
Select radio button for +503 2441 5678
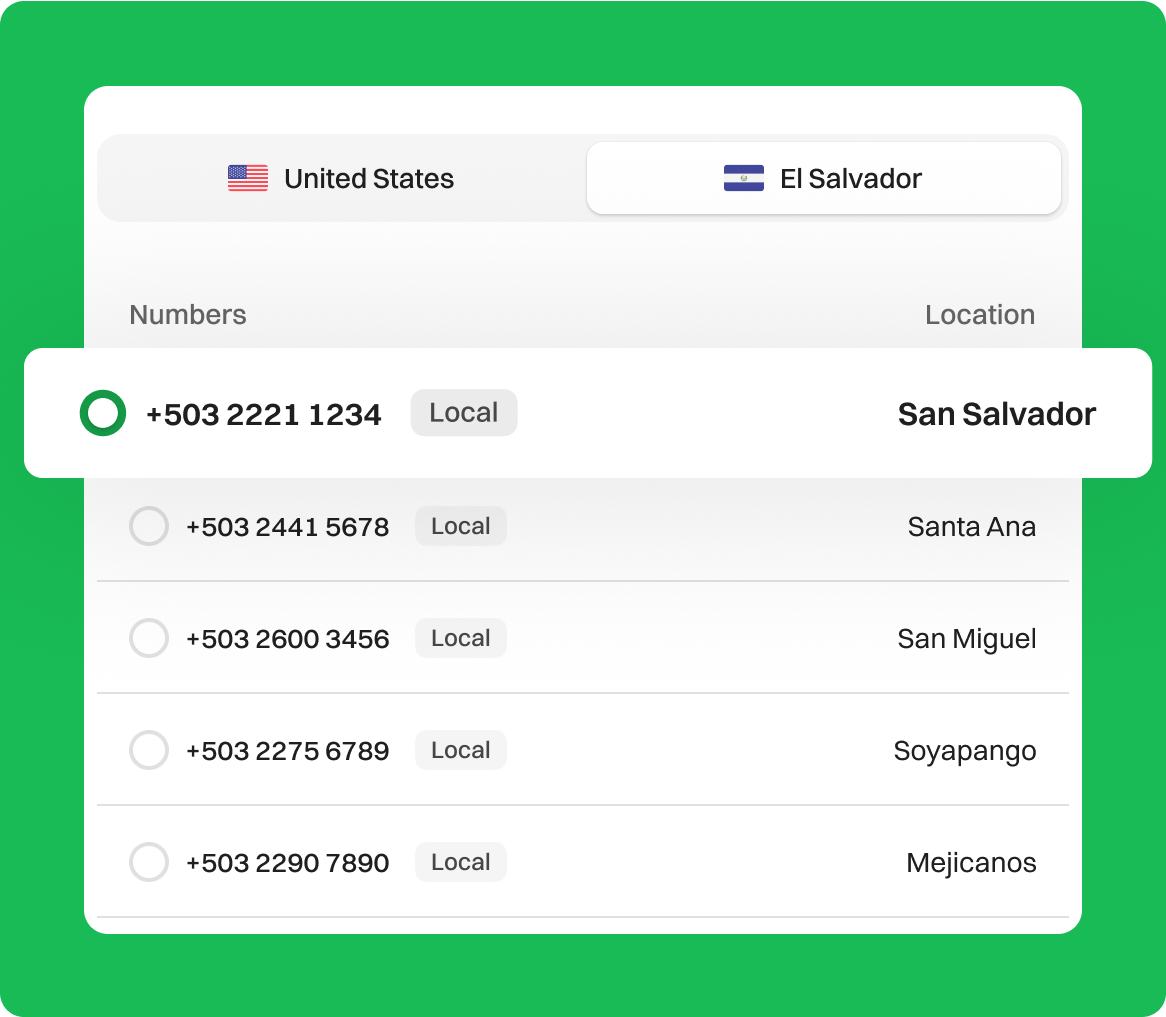click(x=149, y=526)
